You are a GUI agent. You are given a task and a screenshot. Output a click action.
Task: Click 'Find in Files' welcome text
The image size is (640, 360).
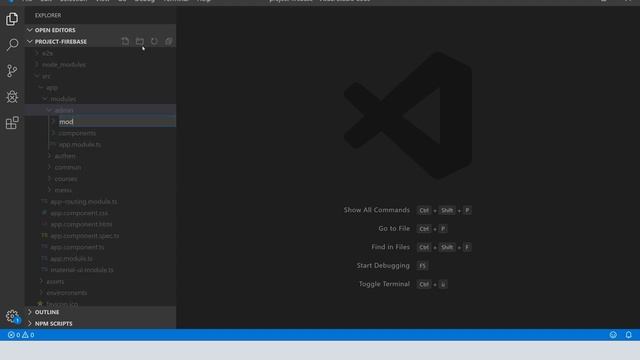coord(390,247)
